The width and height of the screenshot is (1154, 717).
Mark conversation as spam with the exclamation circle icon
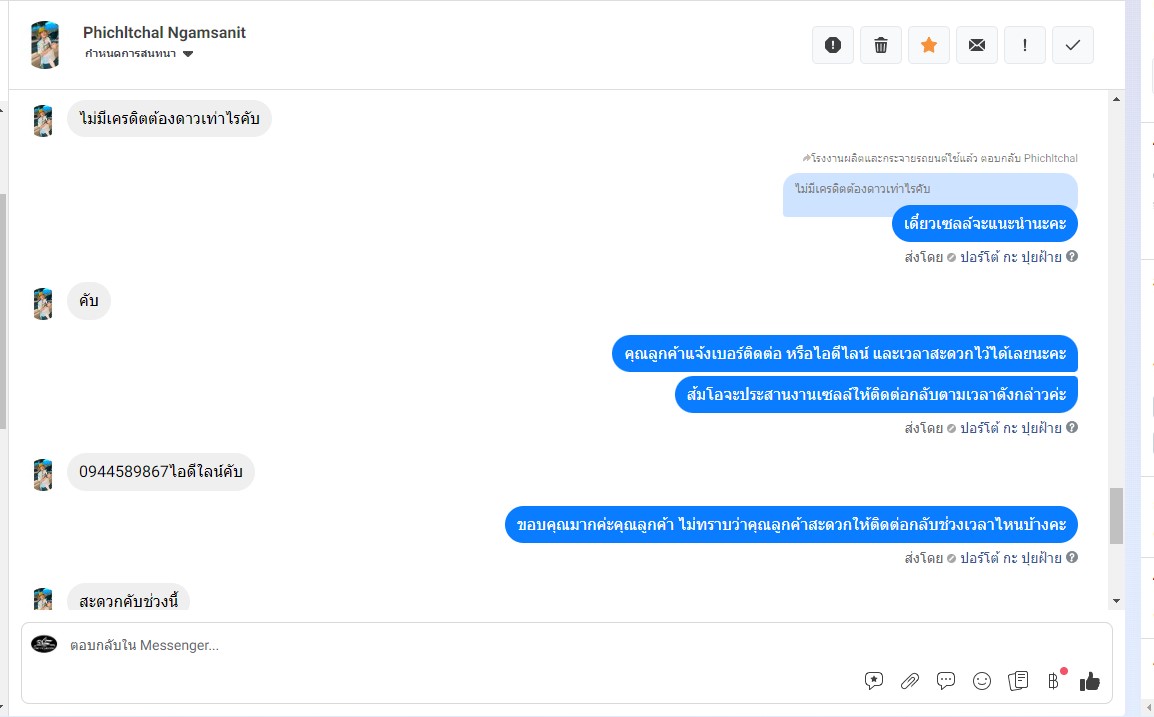click(x=832, y=45)
